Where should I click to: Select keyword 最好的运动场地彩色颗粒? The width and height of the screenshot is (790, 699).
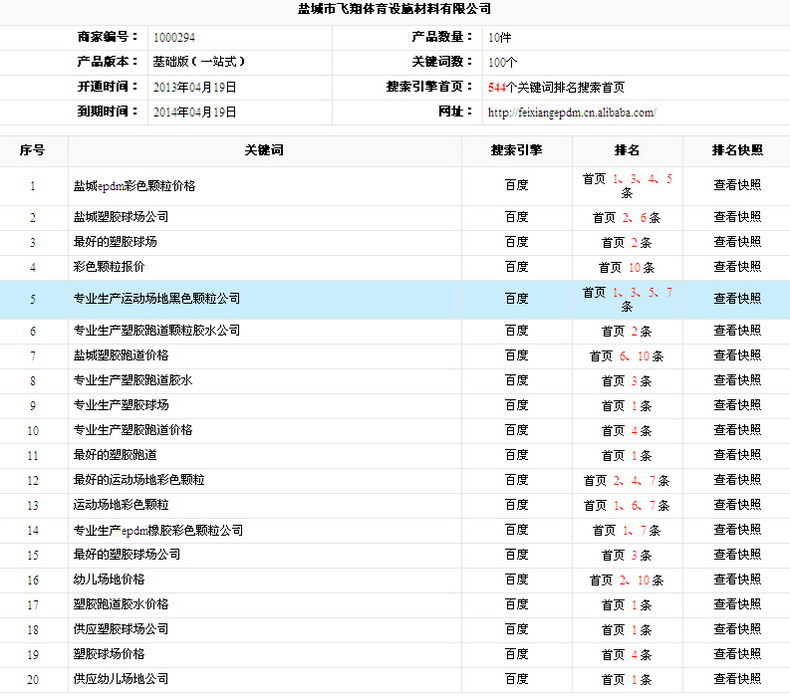pos(139,480)
